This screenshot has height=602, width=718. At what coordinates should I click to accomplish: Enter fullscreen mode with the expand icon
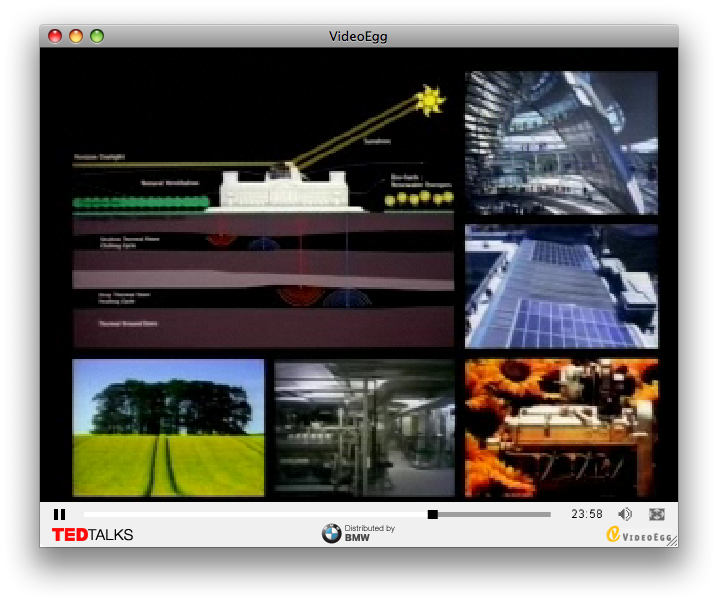point(657,514)
